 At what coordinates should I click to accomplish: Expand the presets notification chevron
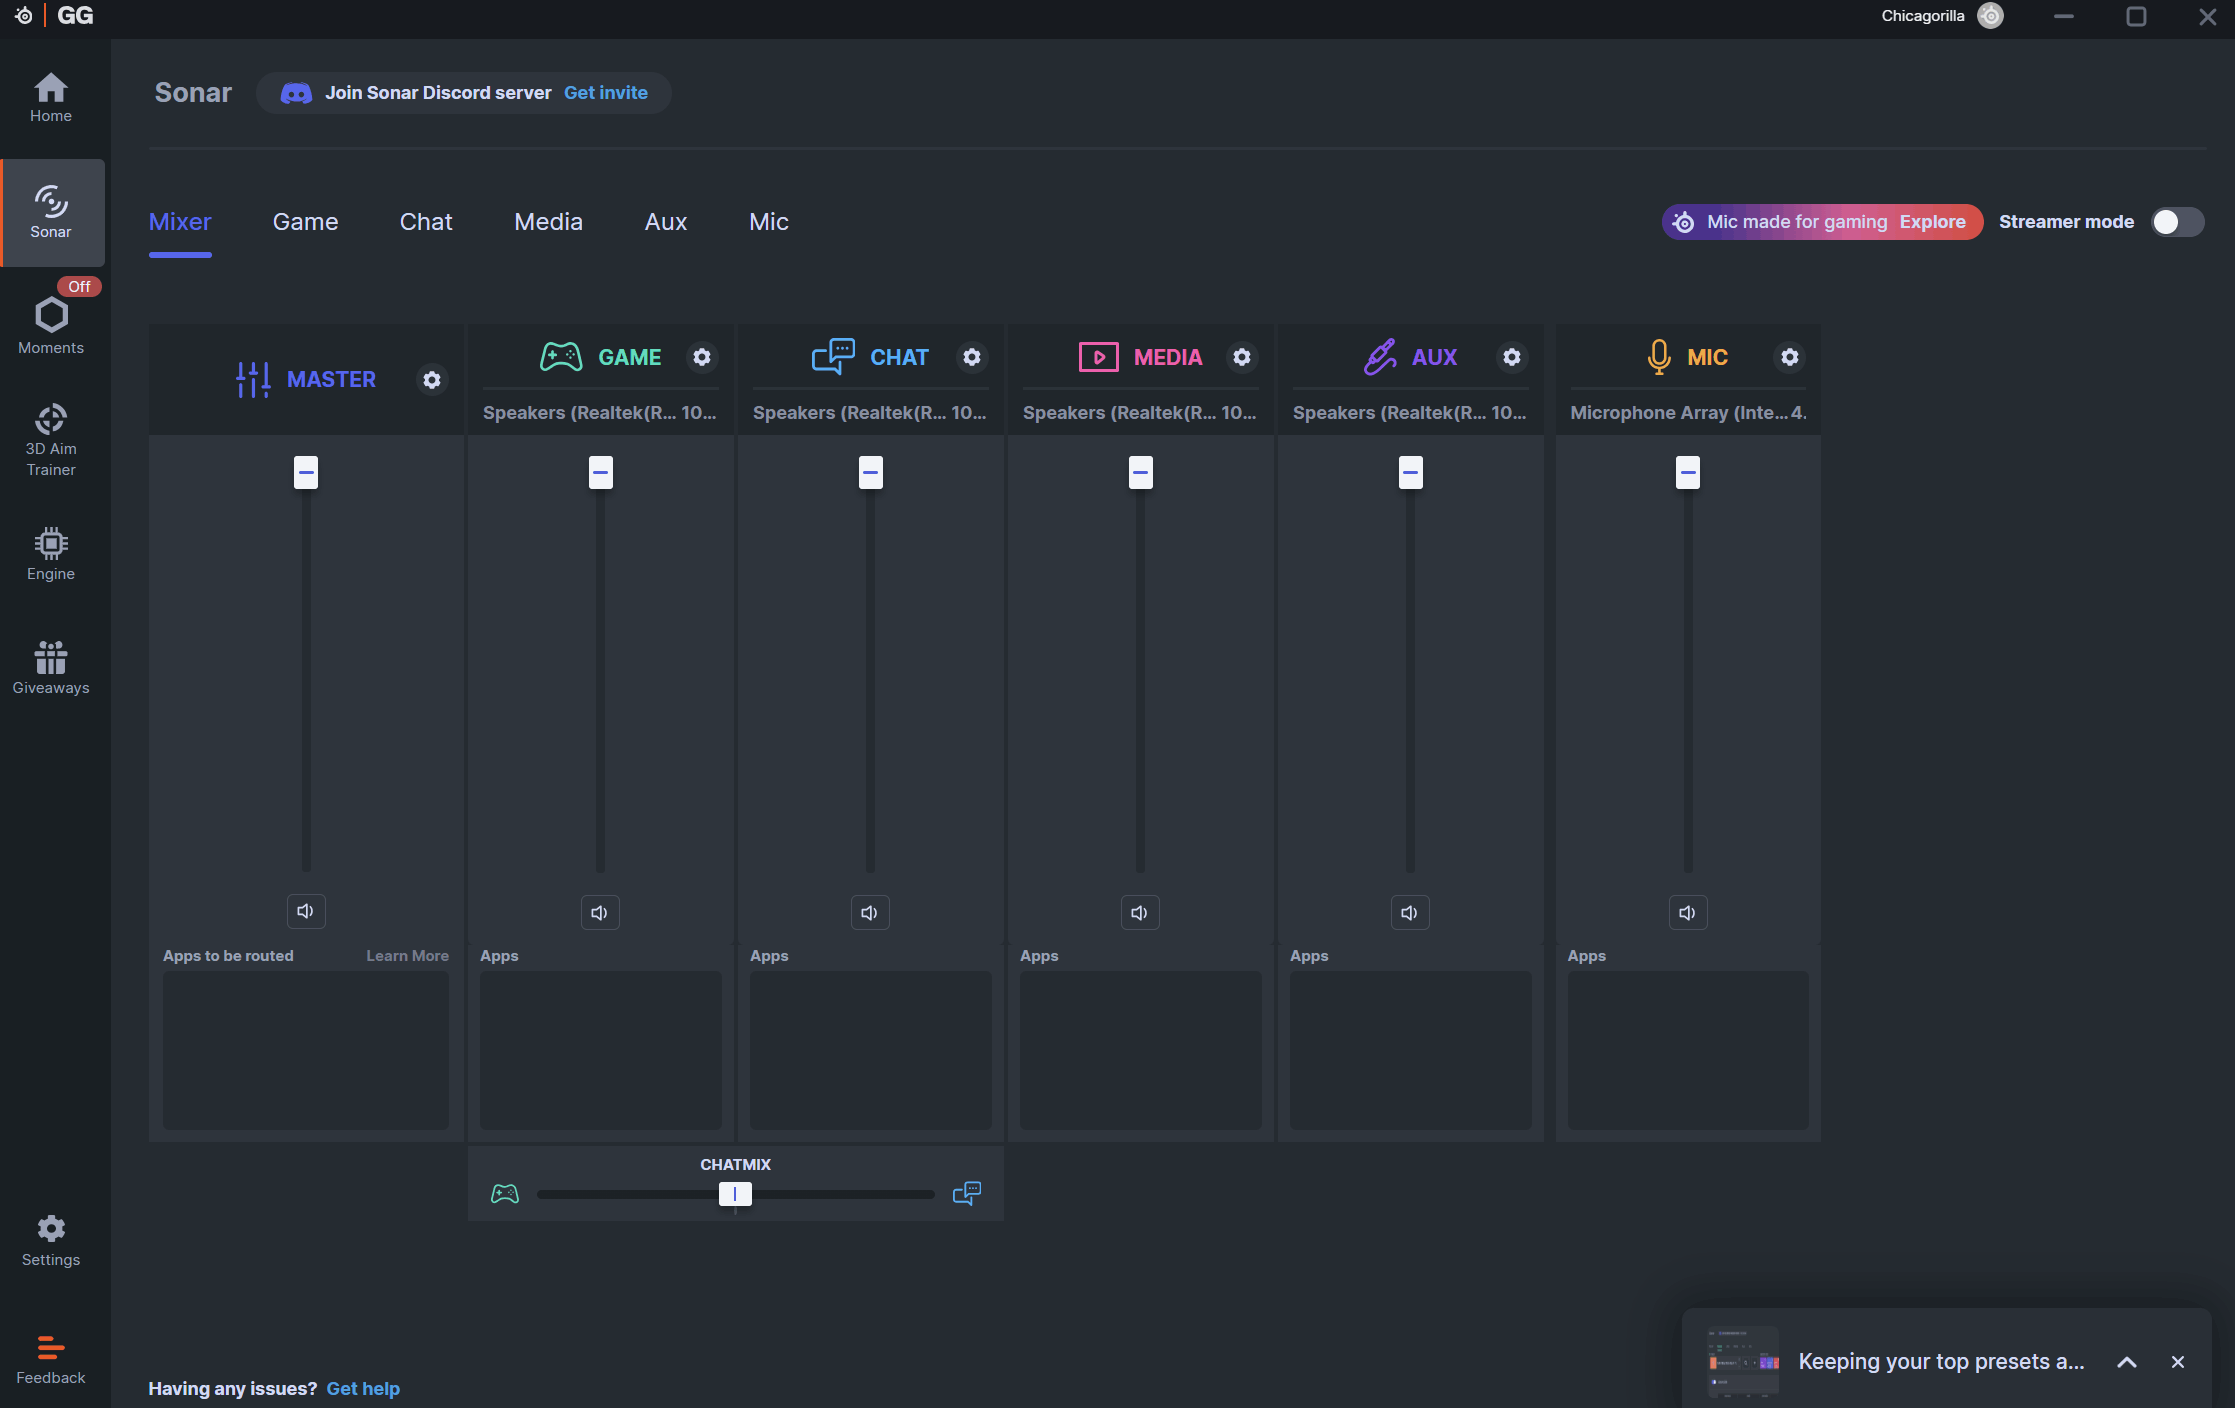click(2127, 1362)
